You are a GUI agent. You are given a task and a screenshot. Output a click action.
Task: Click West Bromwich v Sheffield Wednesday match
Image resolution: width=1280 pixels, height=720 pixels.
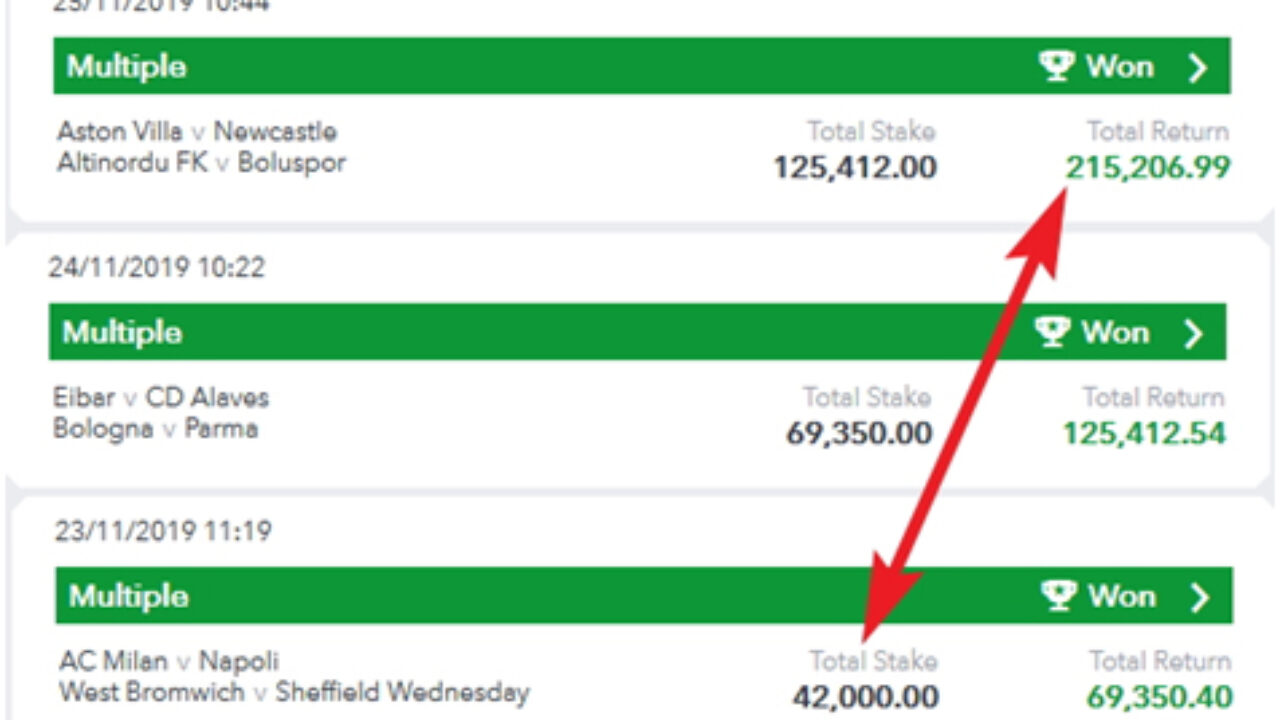tap(294, 691)
